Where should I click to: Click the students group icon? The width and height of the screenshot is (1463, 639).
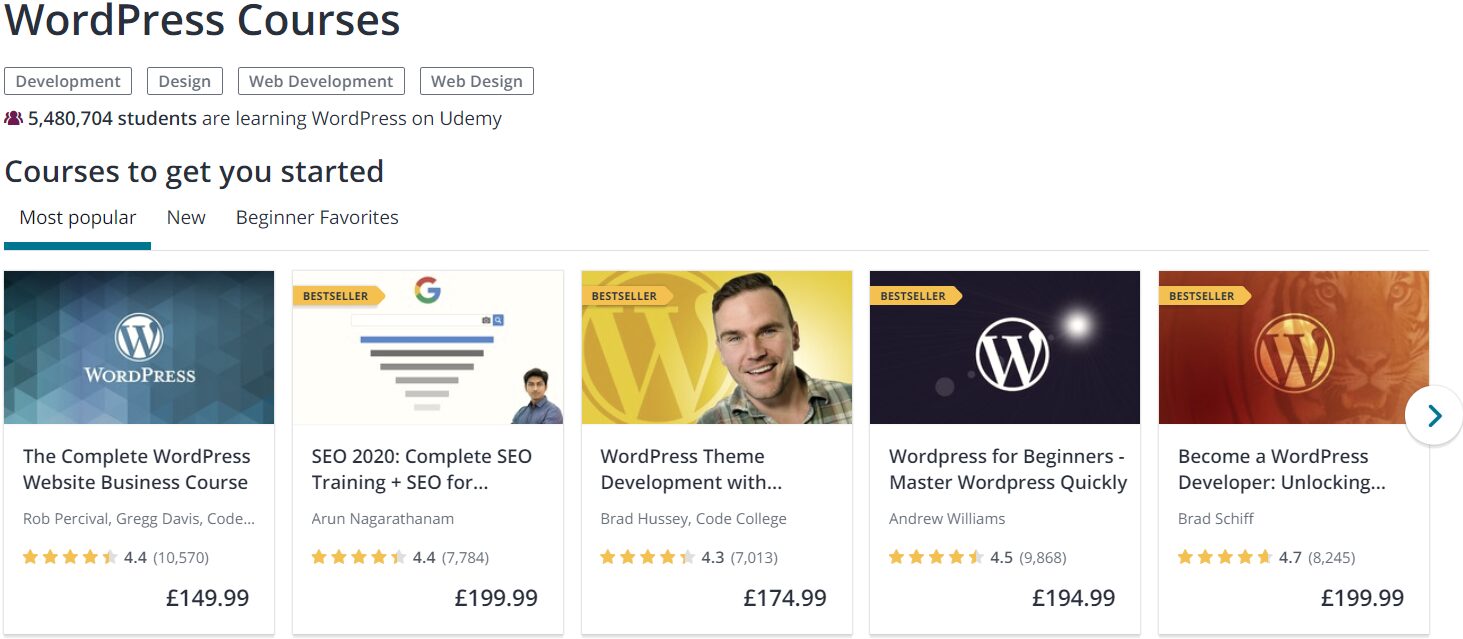[13, 118]
